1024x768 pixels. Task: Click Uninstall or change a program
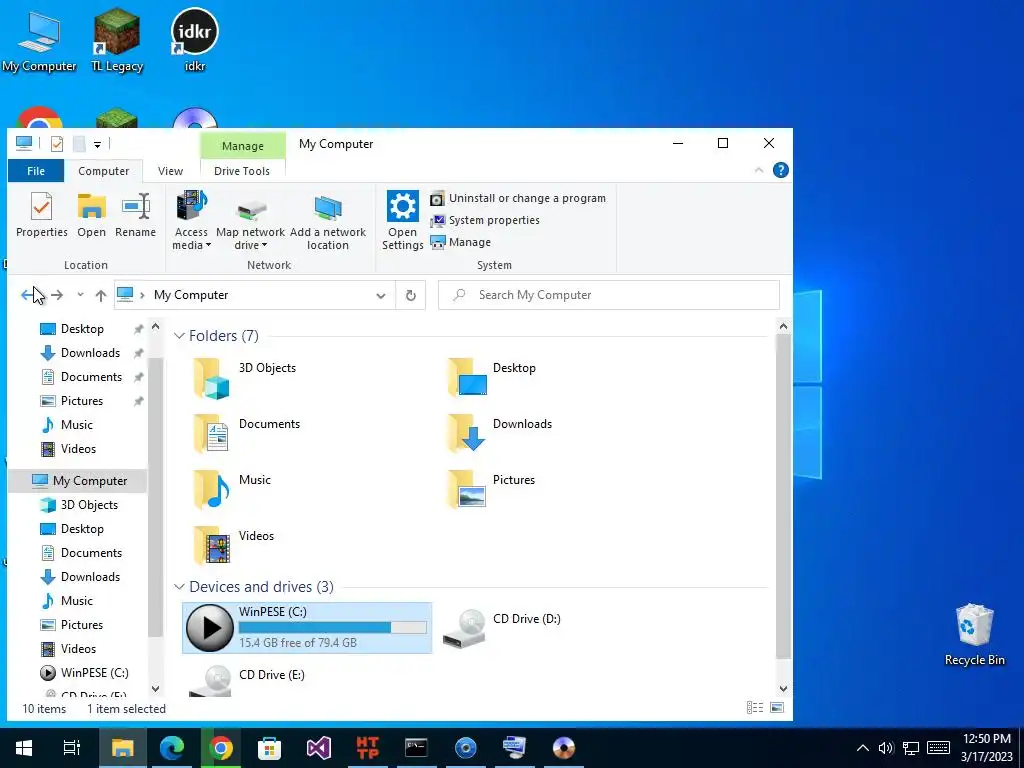(518, 198)
